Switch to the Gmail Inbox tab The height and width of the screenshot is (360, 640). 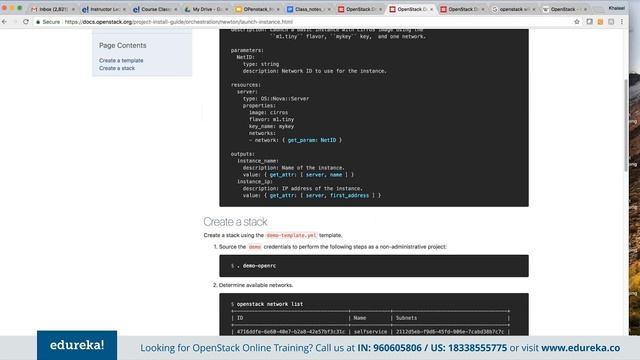pyautogui.click(x=53, y=9)
